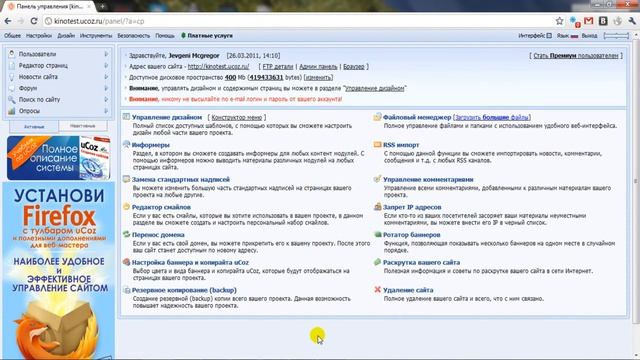Click the Информеры icon
Image resolution: width=640 pixels, height=360 pixels.
[x=127, y=144]
